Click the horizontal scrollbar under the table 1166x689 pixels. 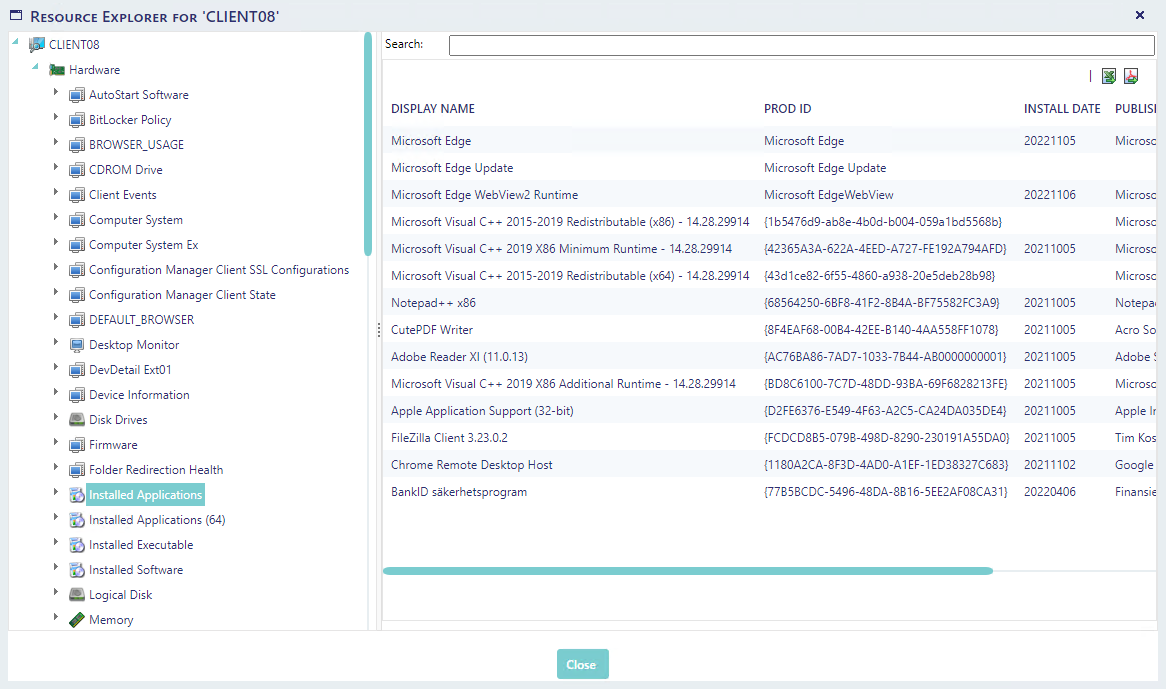(x=687, y=571)
